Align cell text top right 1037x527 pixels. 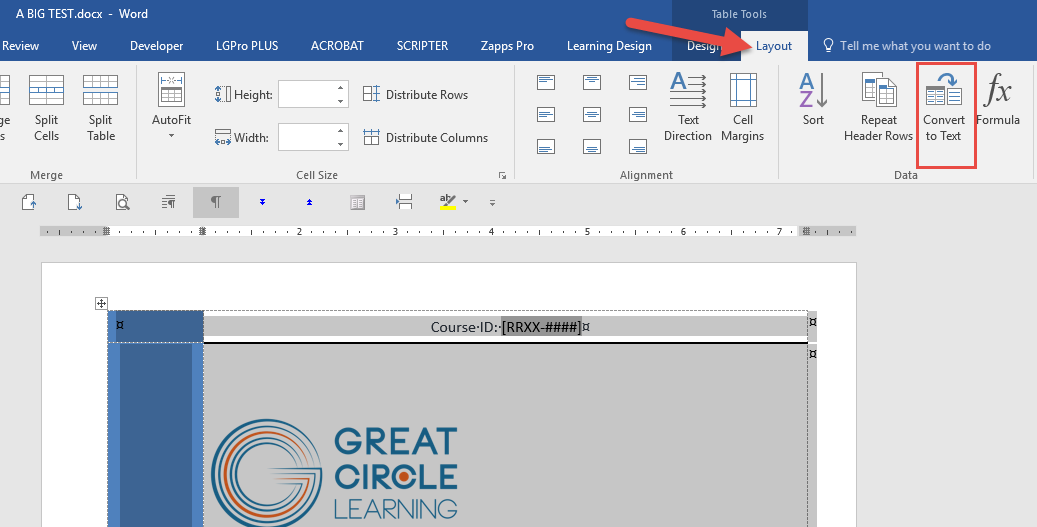638,83
